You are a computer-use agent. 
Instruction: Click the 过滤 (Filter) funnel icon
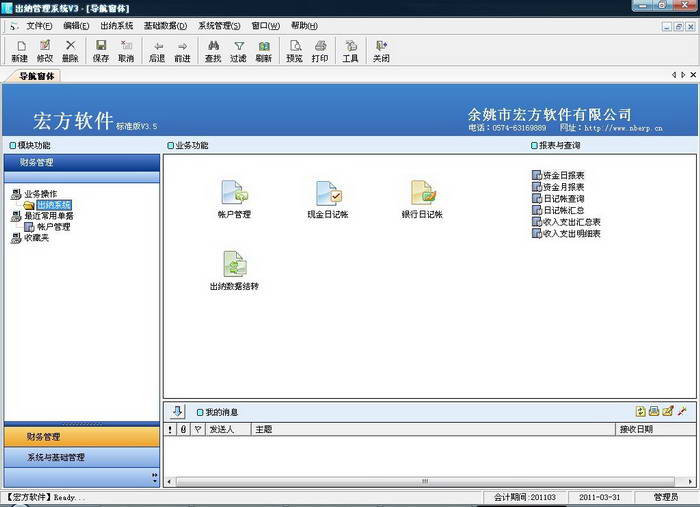(x=238, y=51)
